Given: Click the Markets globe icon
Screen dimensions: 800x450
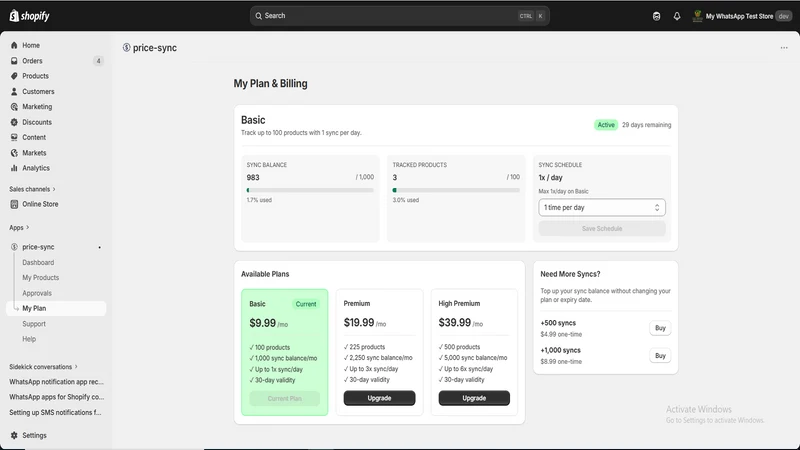Looking at the screenshot, I should point(14,153).
